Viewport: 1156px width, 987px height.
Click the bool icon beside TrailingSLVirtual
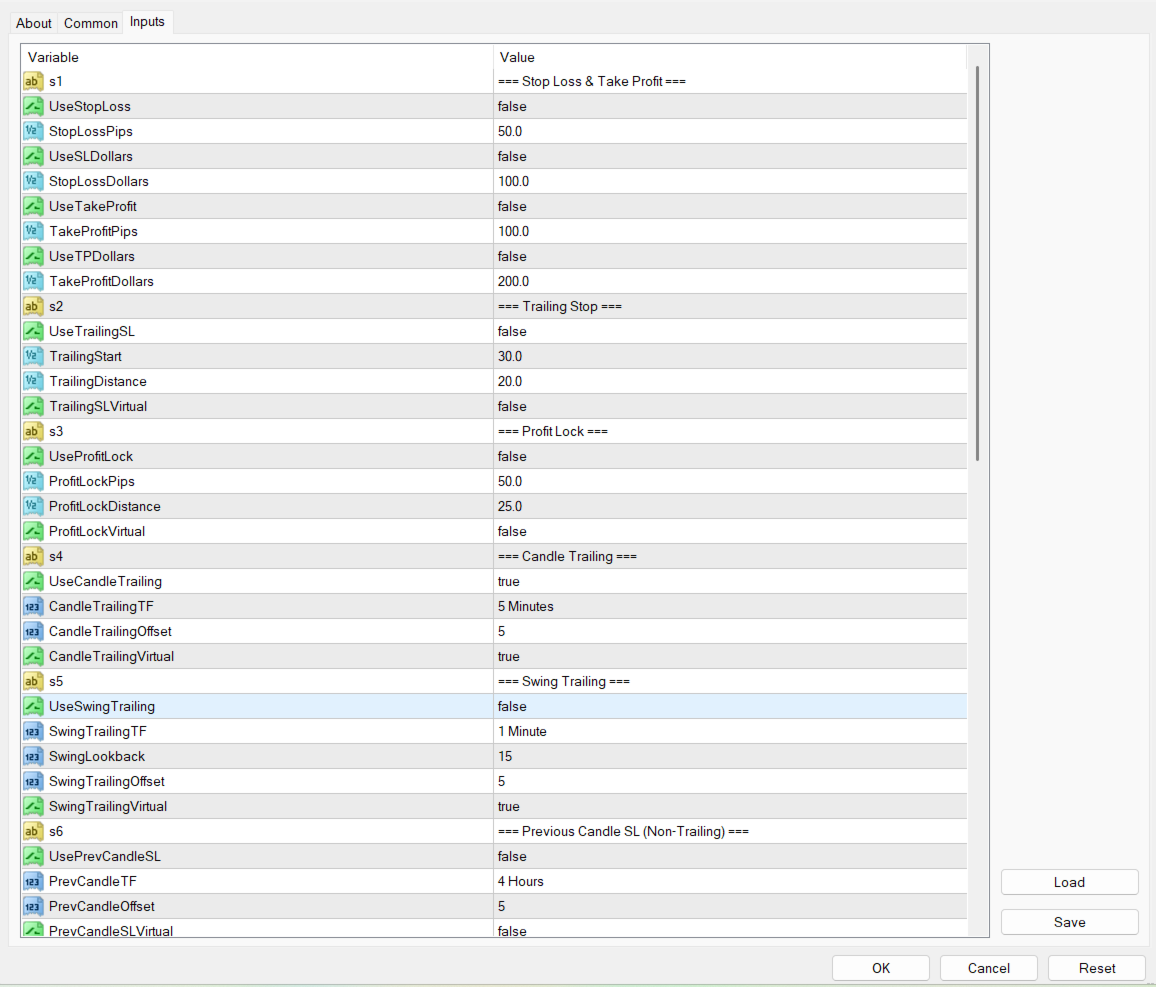click(x=33, y=406)
